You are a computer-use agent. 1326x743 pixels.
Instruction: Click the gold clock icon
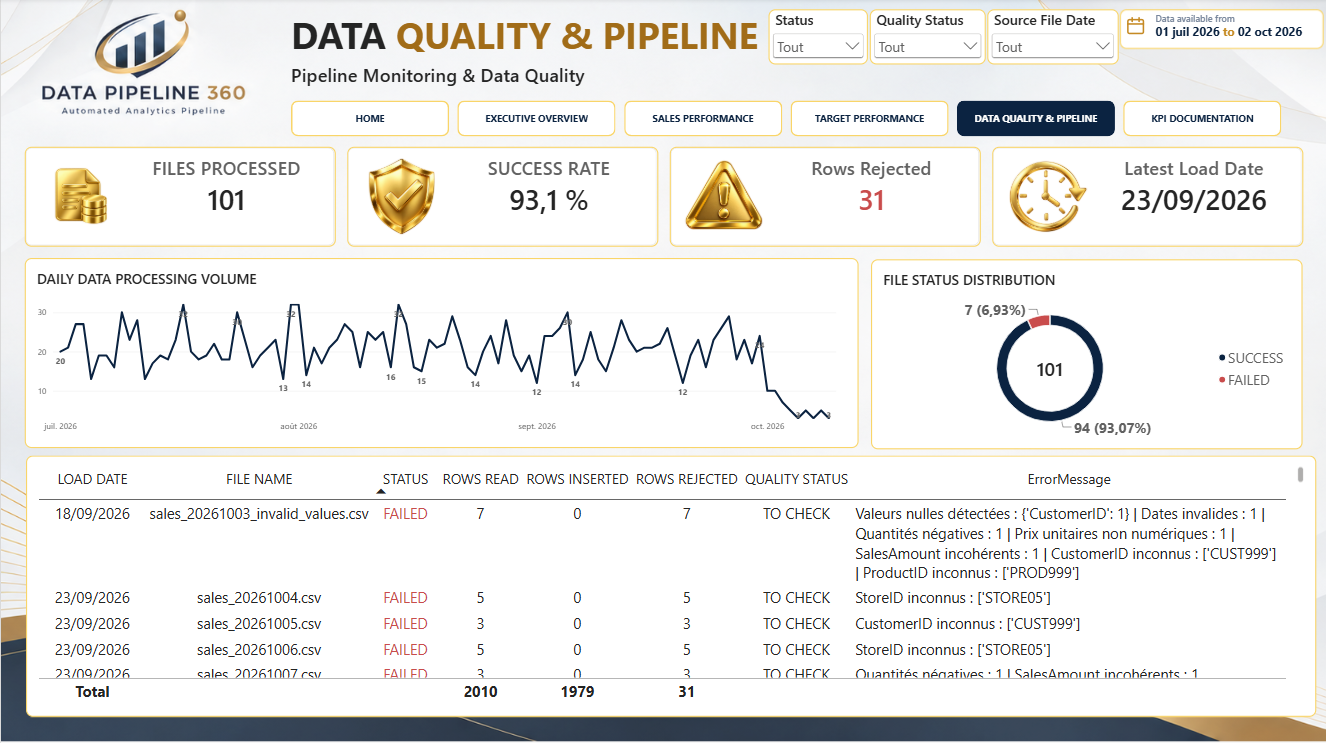click(1047, 196)
